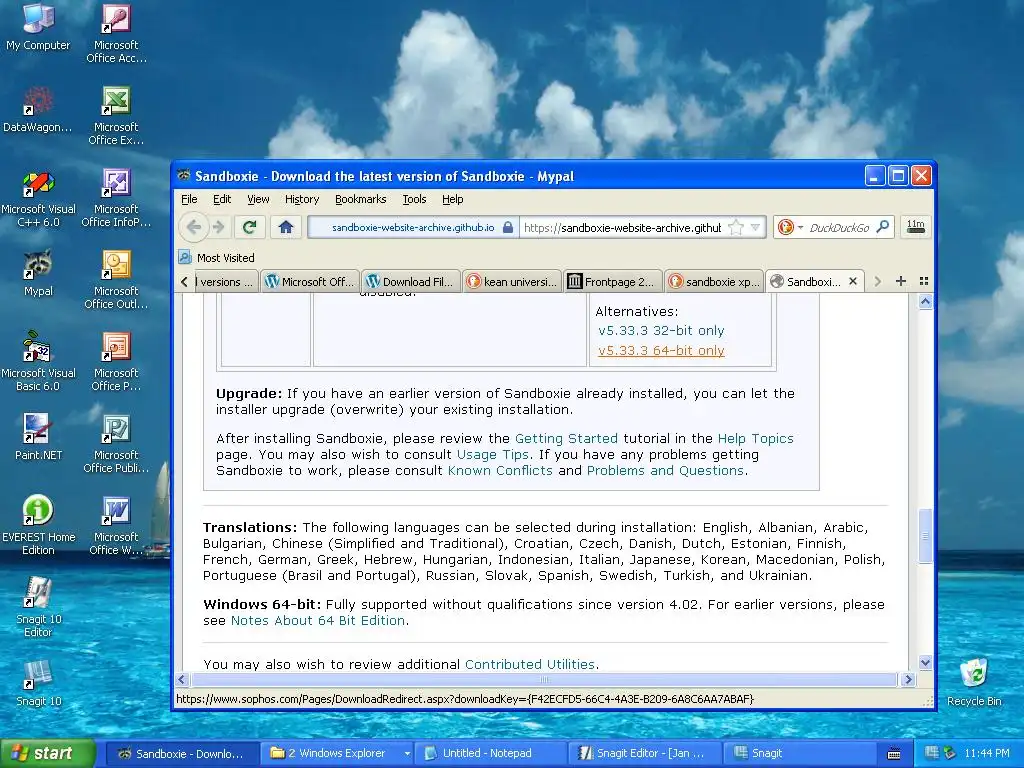The image size is (1024, 768).
Task: Launch Mypal browser desktop icon
Action: point(38,273)
